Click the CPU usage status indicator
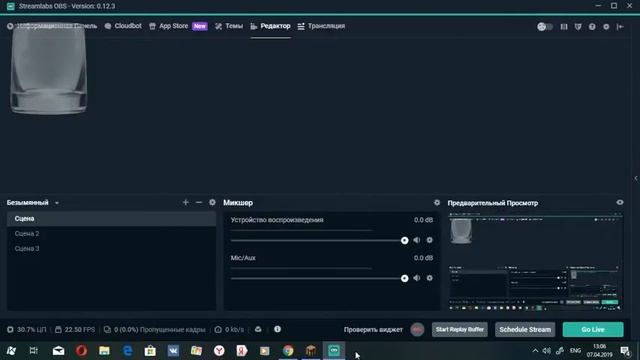Screen dimensions: 640x360 tap(27, 329)
